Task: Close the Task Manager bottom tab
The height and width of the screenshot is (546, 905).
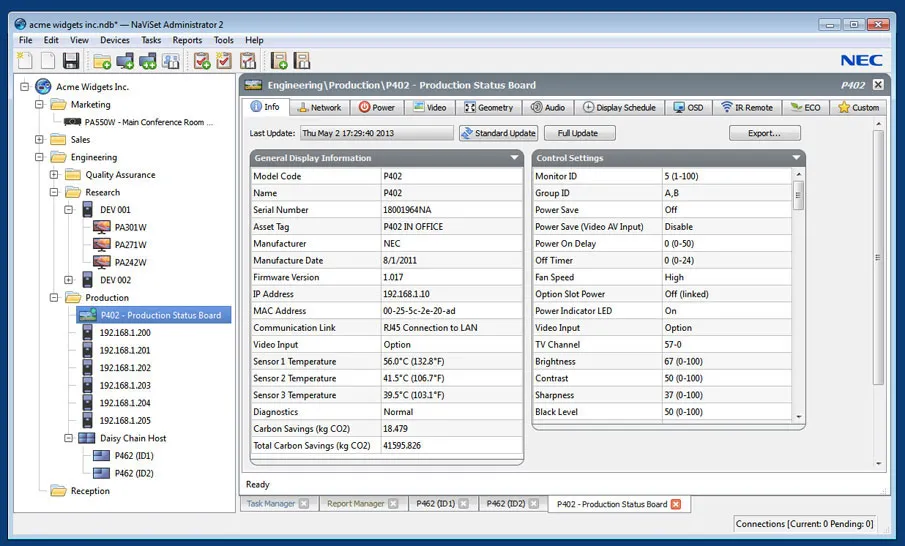Action: pos(304,504)
